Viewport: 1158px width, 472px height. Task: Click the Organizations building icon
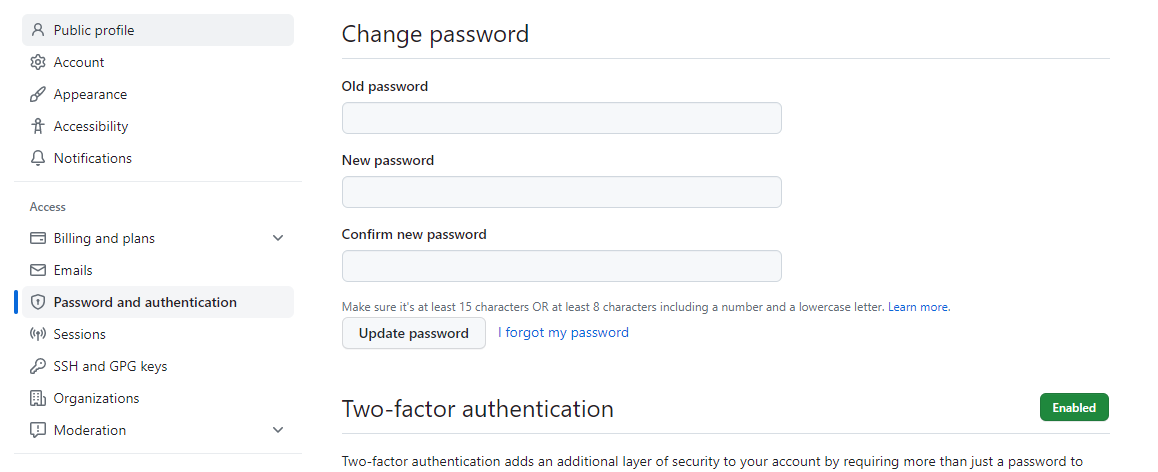point(38,398)
